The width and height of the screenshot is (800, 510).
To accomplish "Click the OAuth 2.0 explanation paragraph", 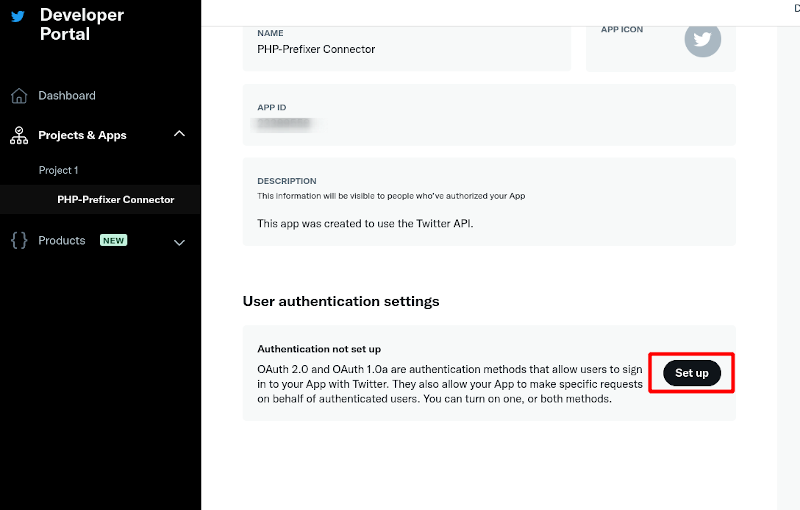I will (x=449, y=384).
